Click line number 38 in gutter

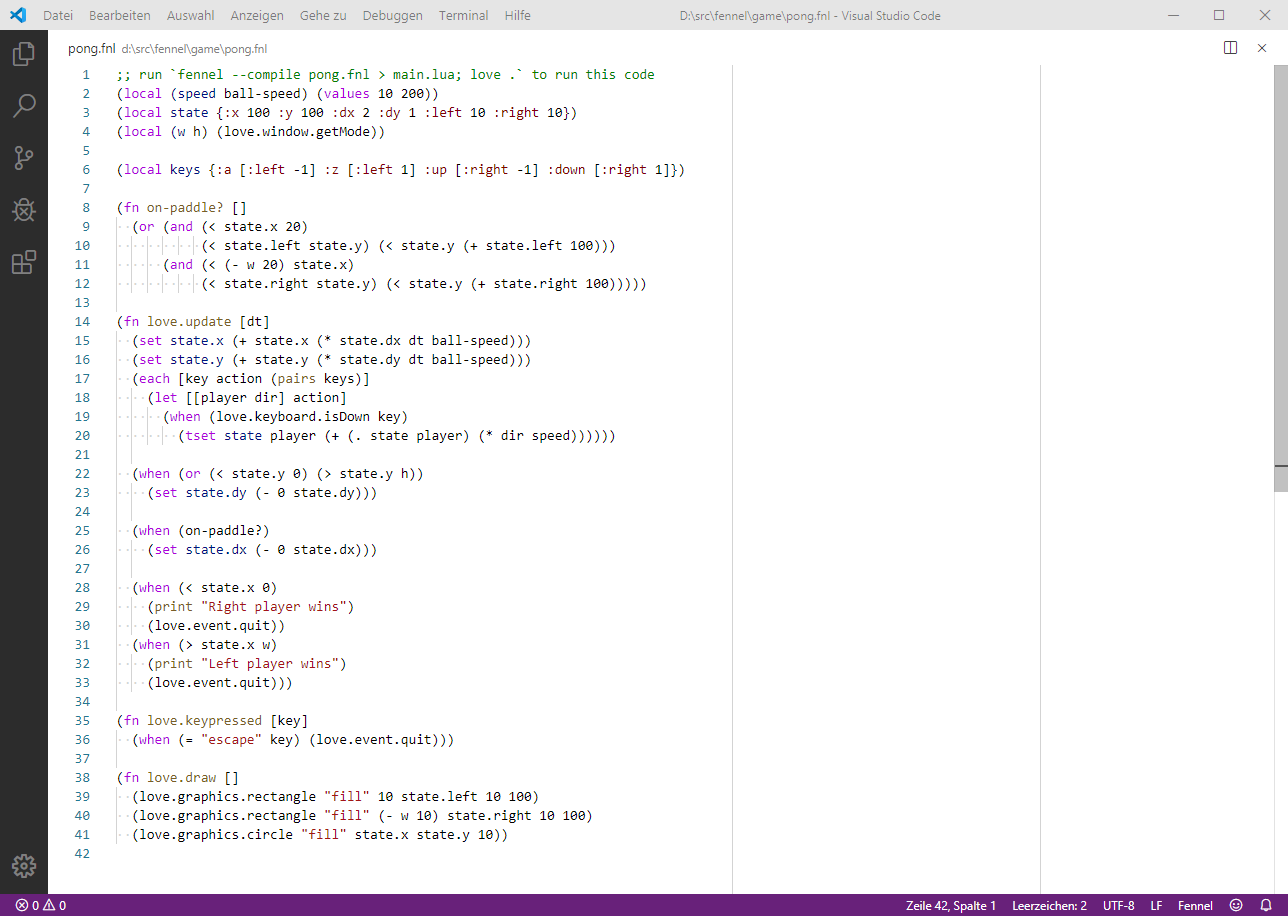[82, 777]
